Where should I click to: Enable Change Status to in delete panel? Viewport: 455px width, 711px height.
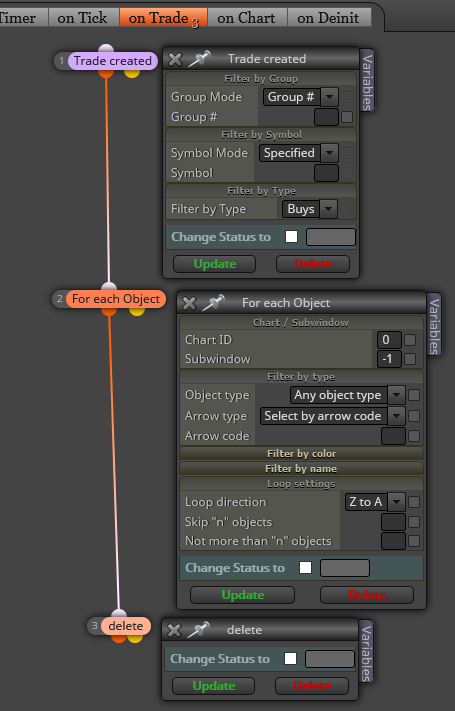[x=290, y=659]
